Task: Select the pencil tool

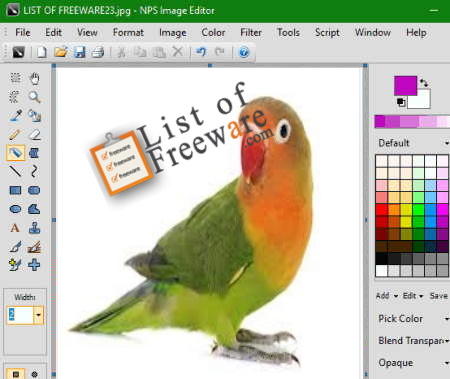Action: pos(15,134)
